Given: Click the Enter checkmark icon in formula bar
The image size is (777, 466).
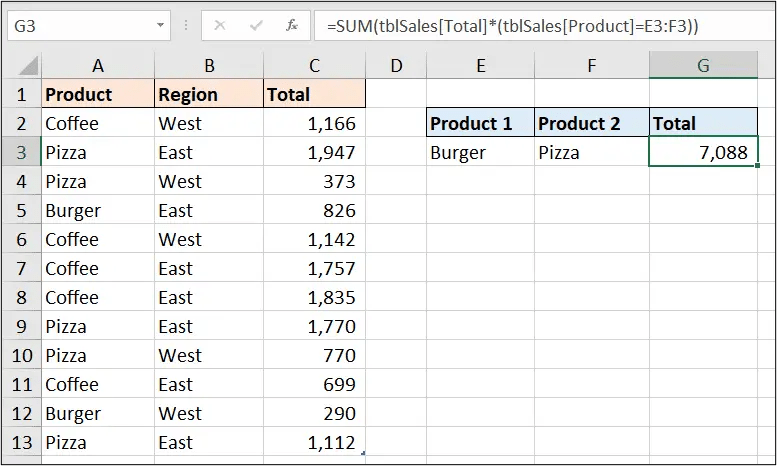Looking at the screenshot, I should coord(254,24).
